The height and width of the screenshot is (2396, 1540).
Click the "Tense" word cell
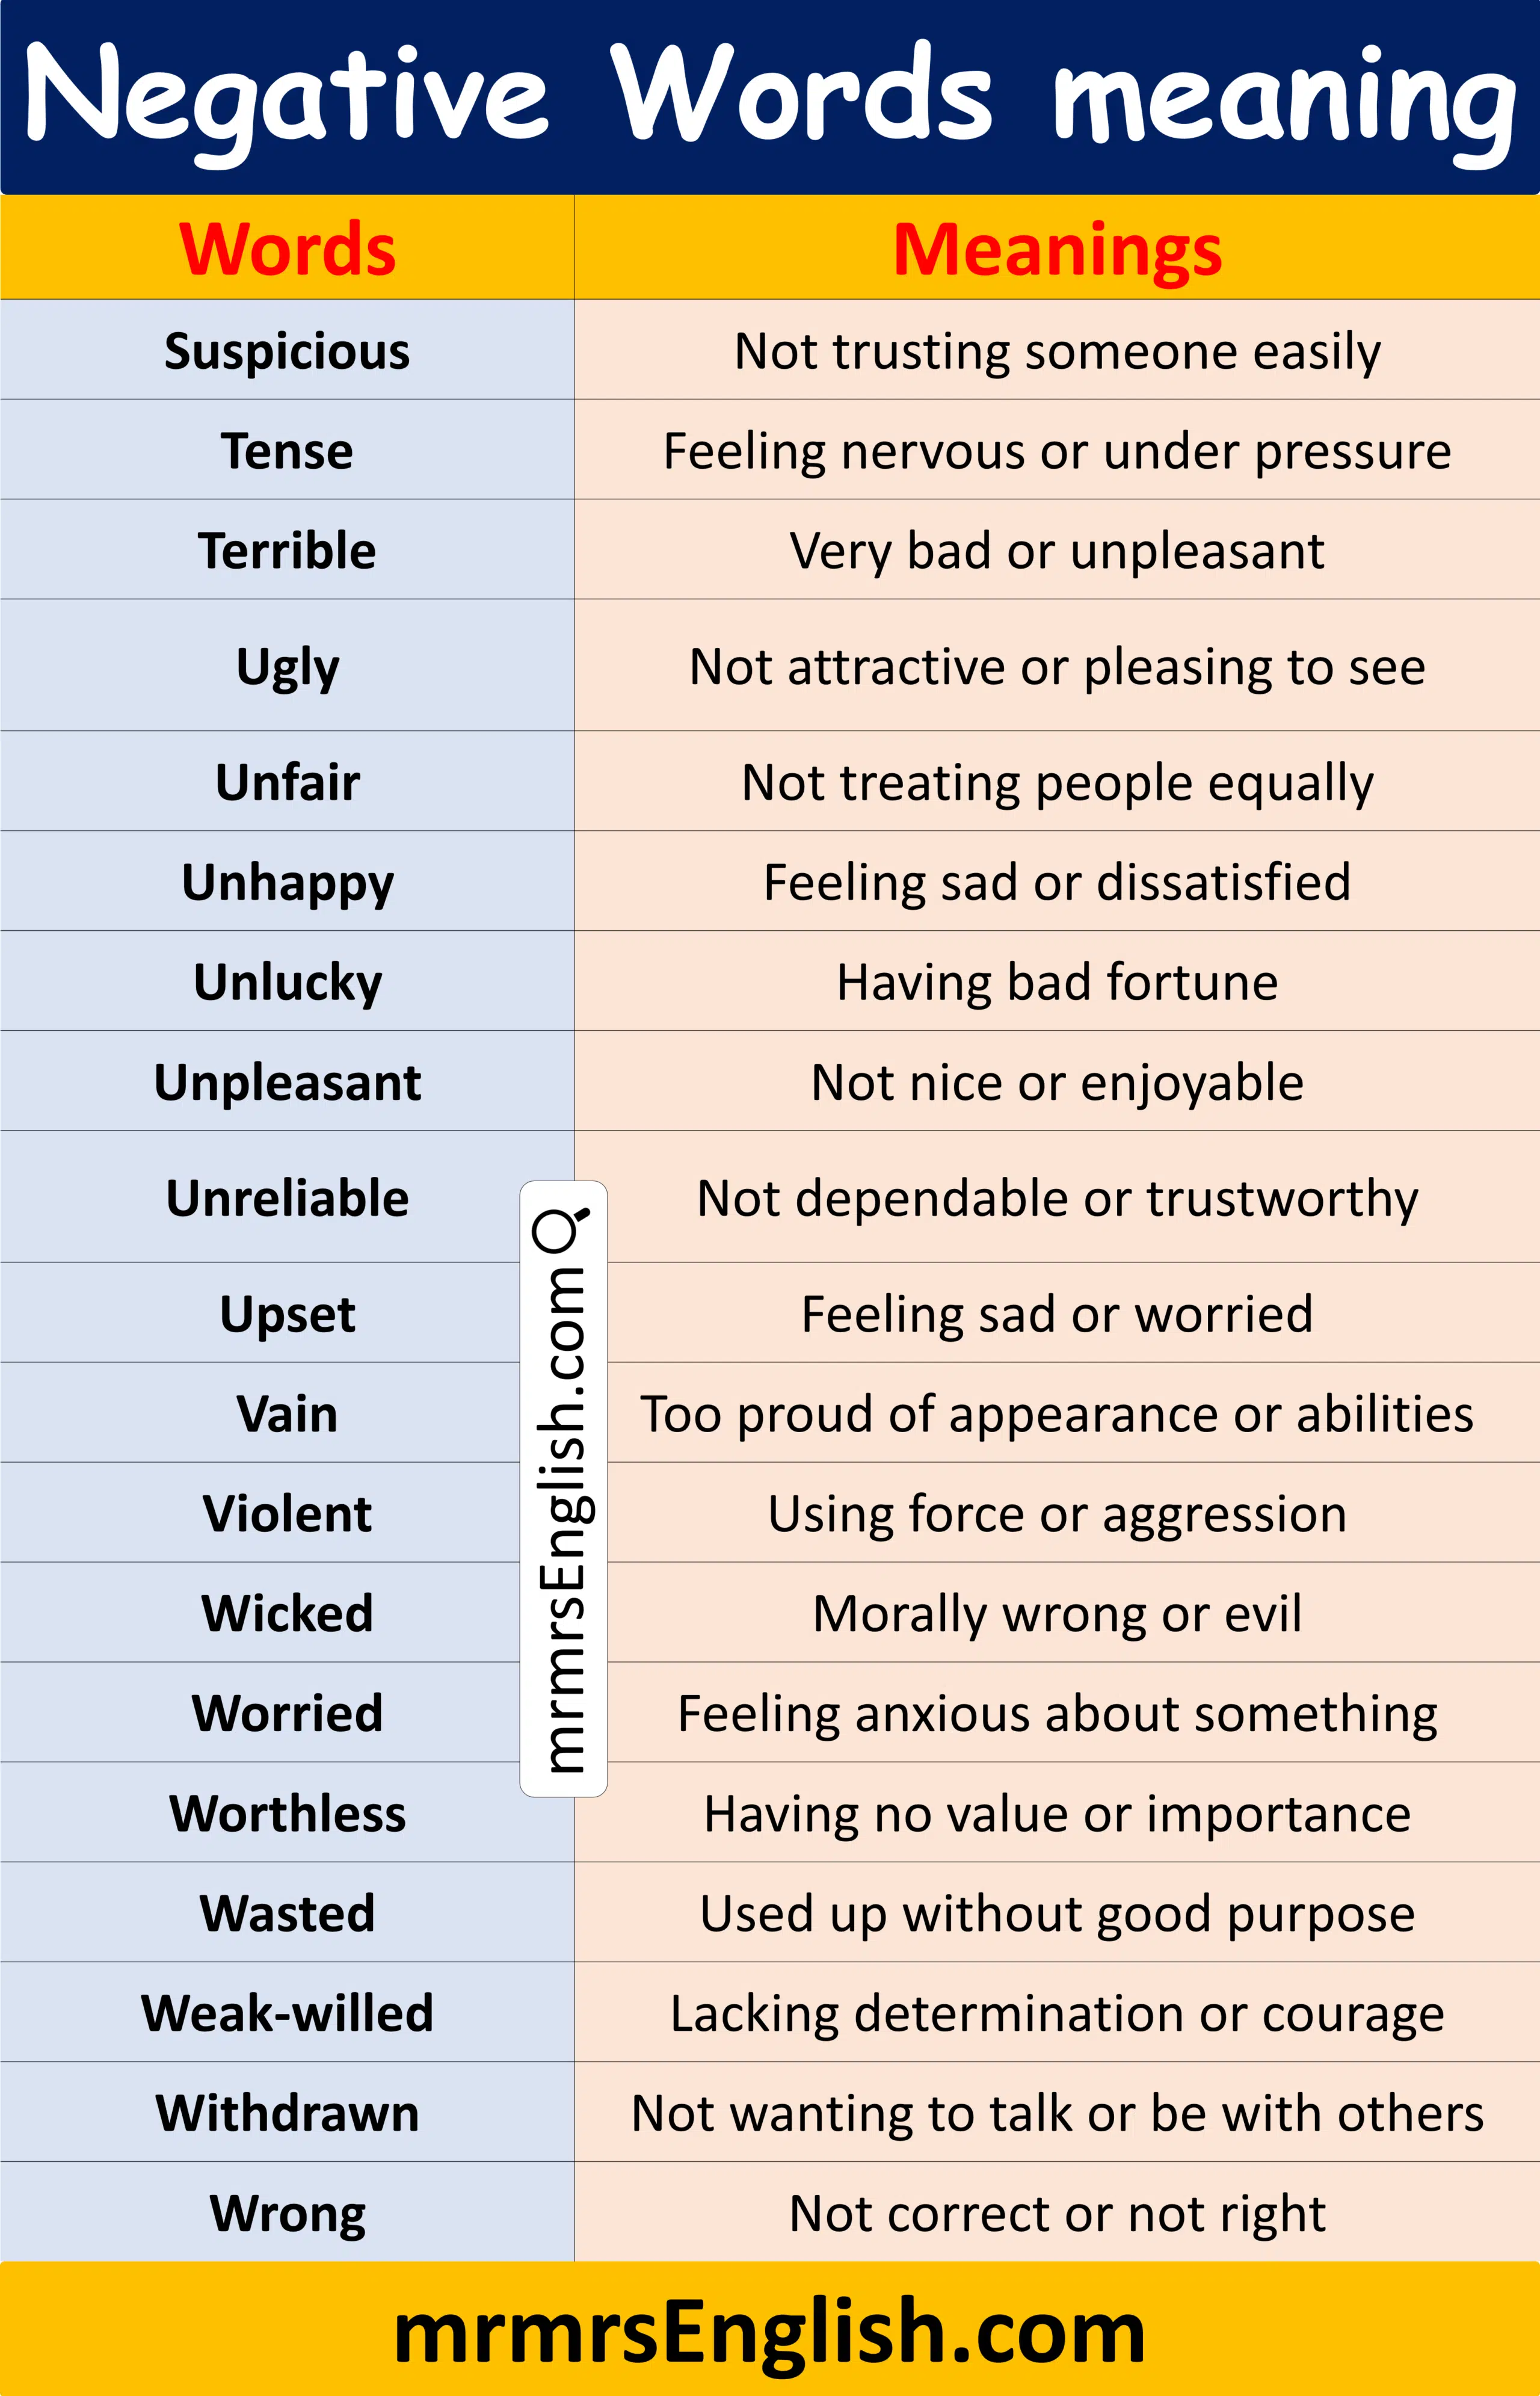coord(287,451)
